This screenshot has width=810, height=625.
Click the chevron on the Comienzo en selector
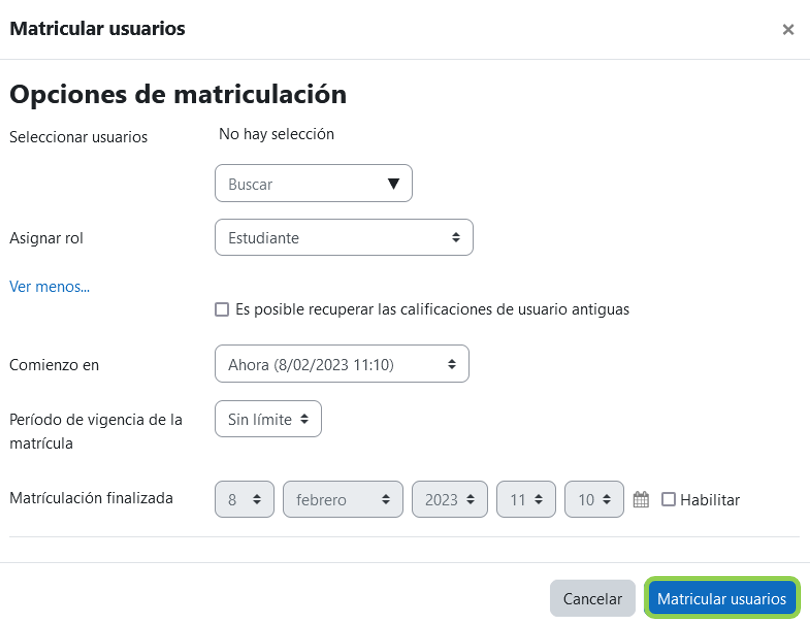(454, 364)
